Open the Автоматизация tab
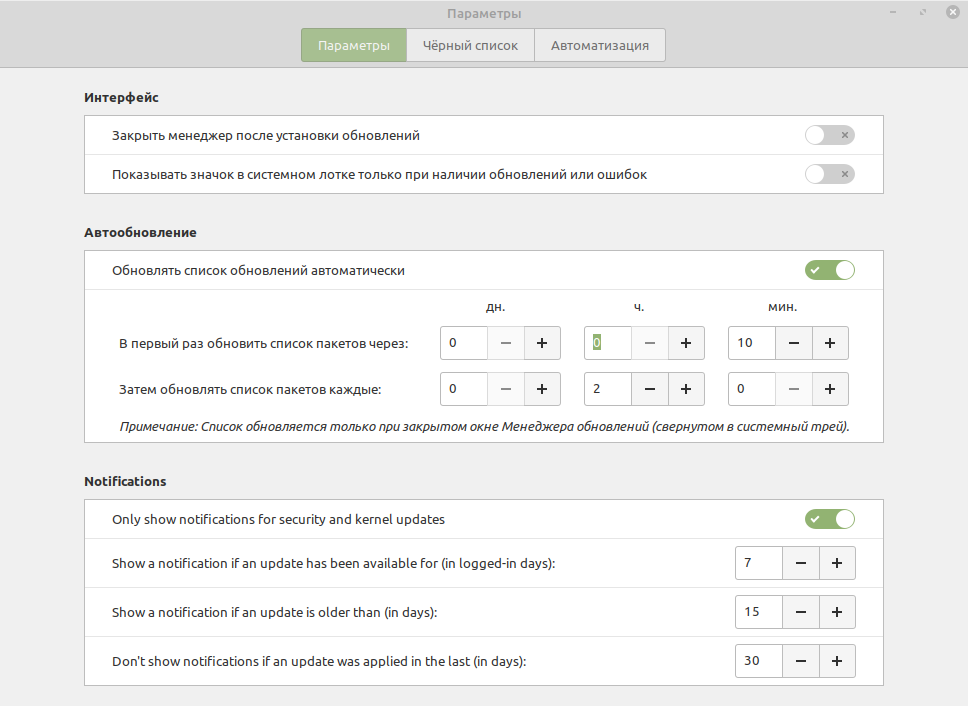 point(600,45)
